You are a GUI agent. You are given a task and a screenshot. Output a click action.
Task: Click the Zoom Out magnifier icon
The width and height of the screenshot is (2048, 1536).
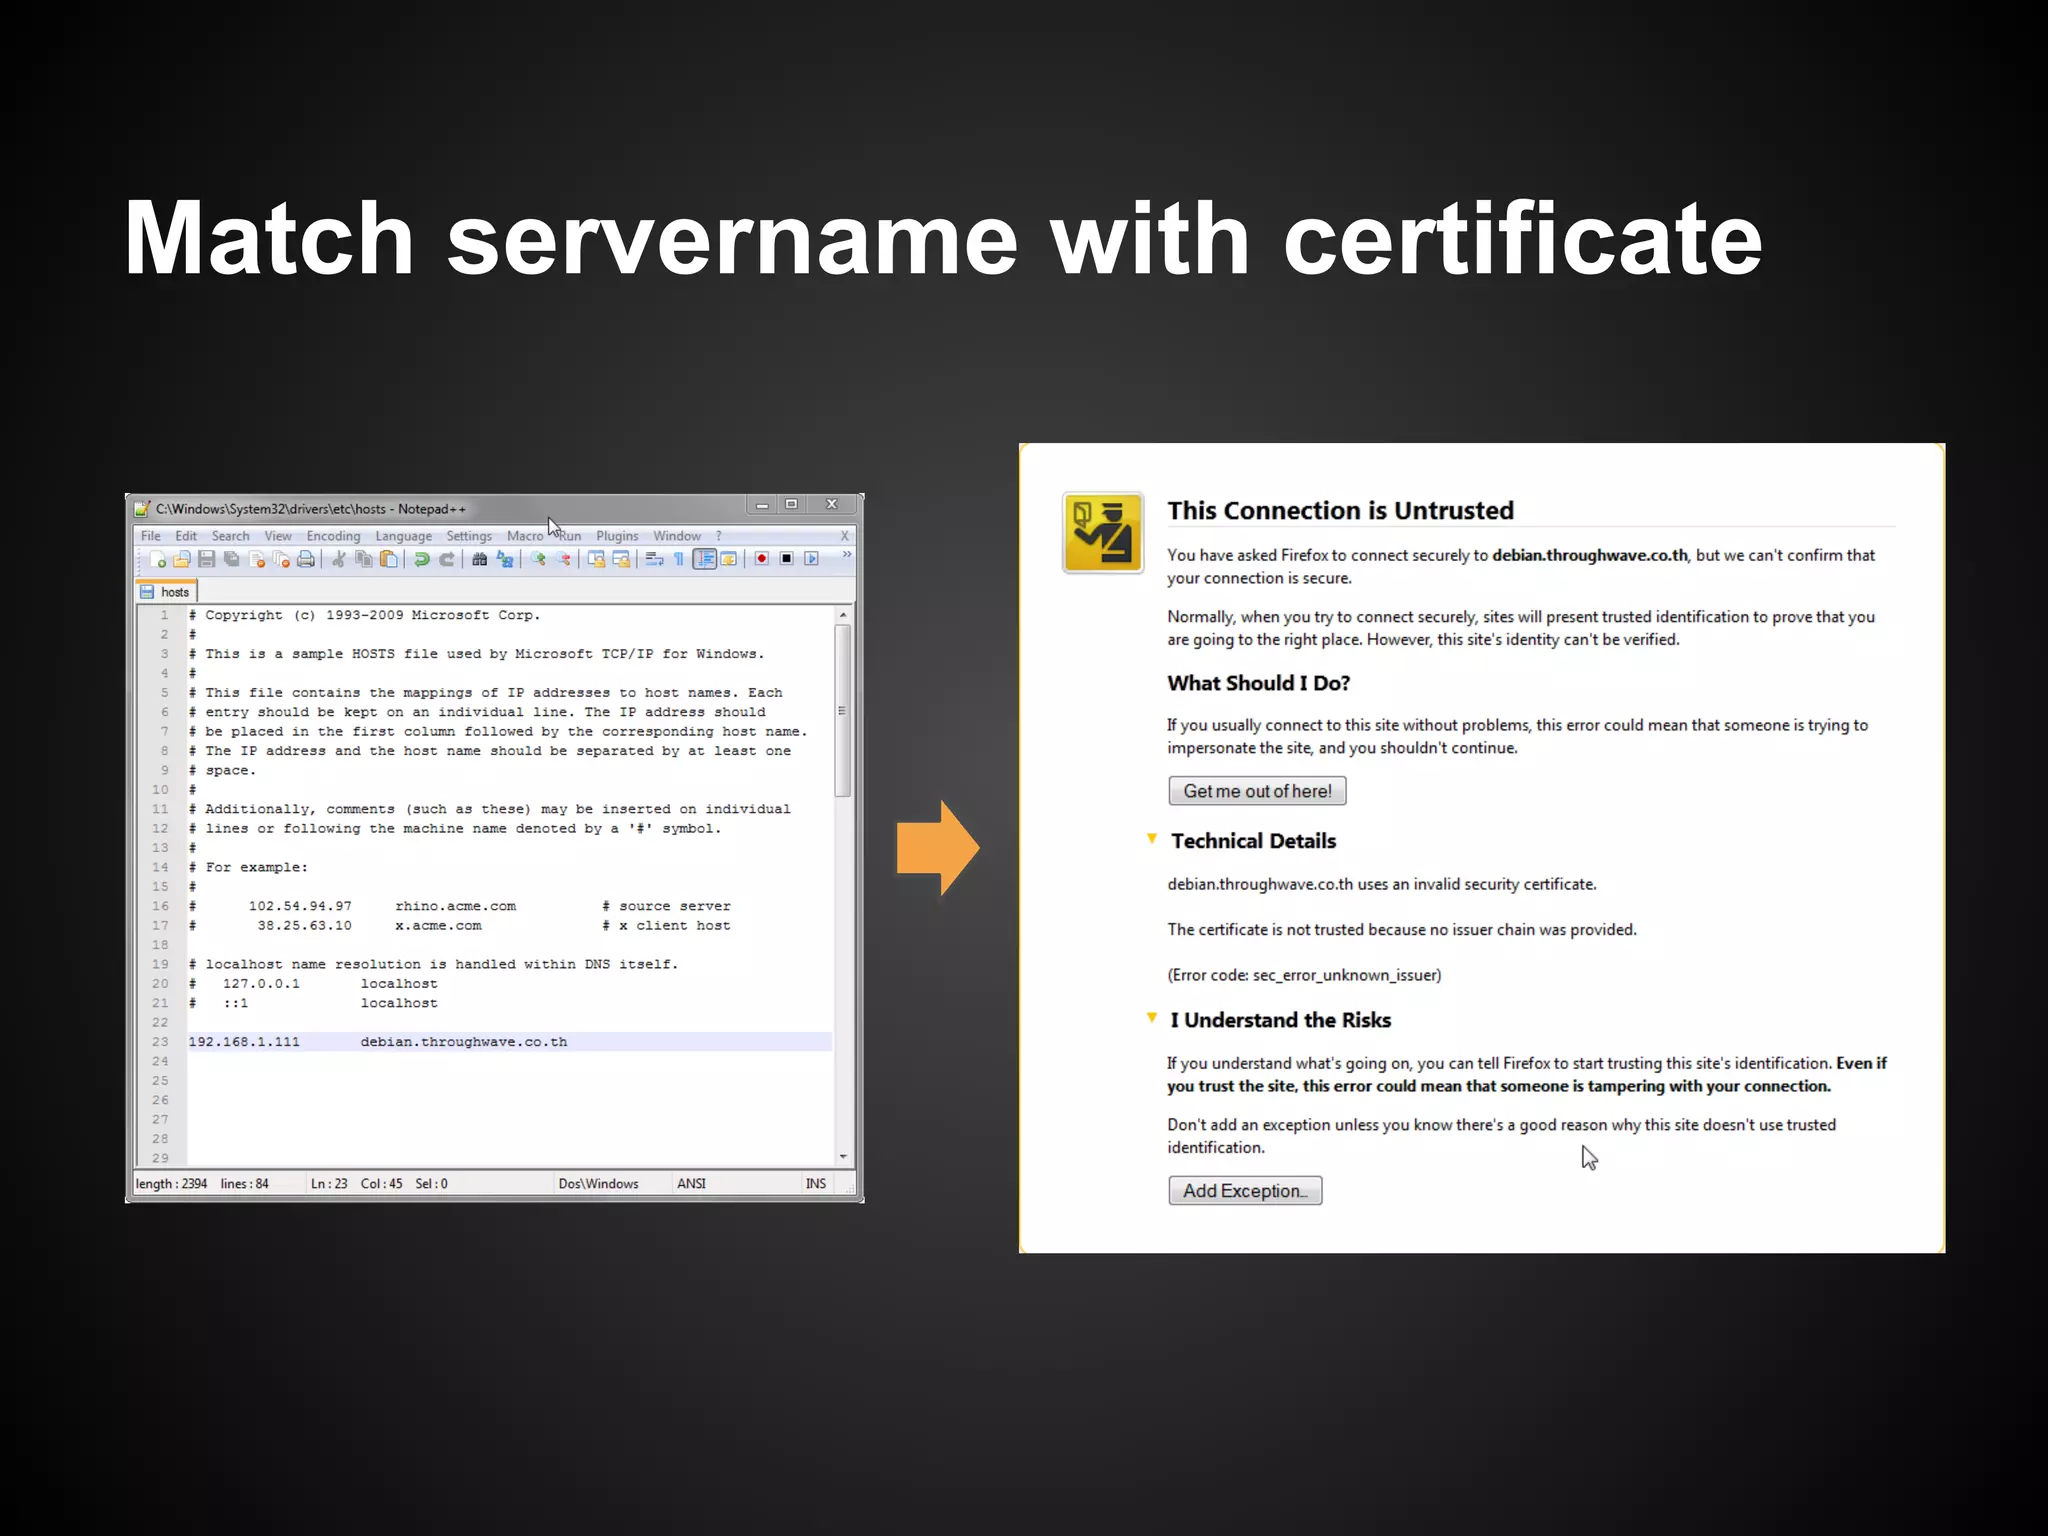[x=564, y=559]
